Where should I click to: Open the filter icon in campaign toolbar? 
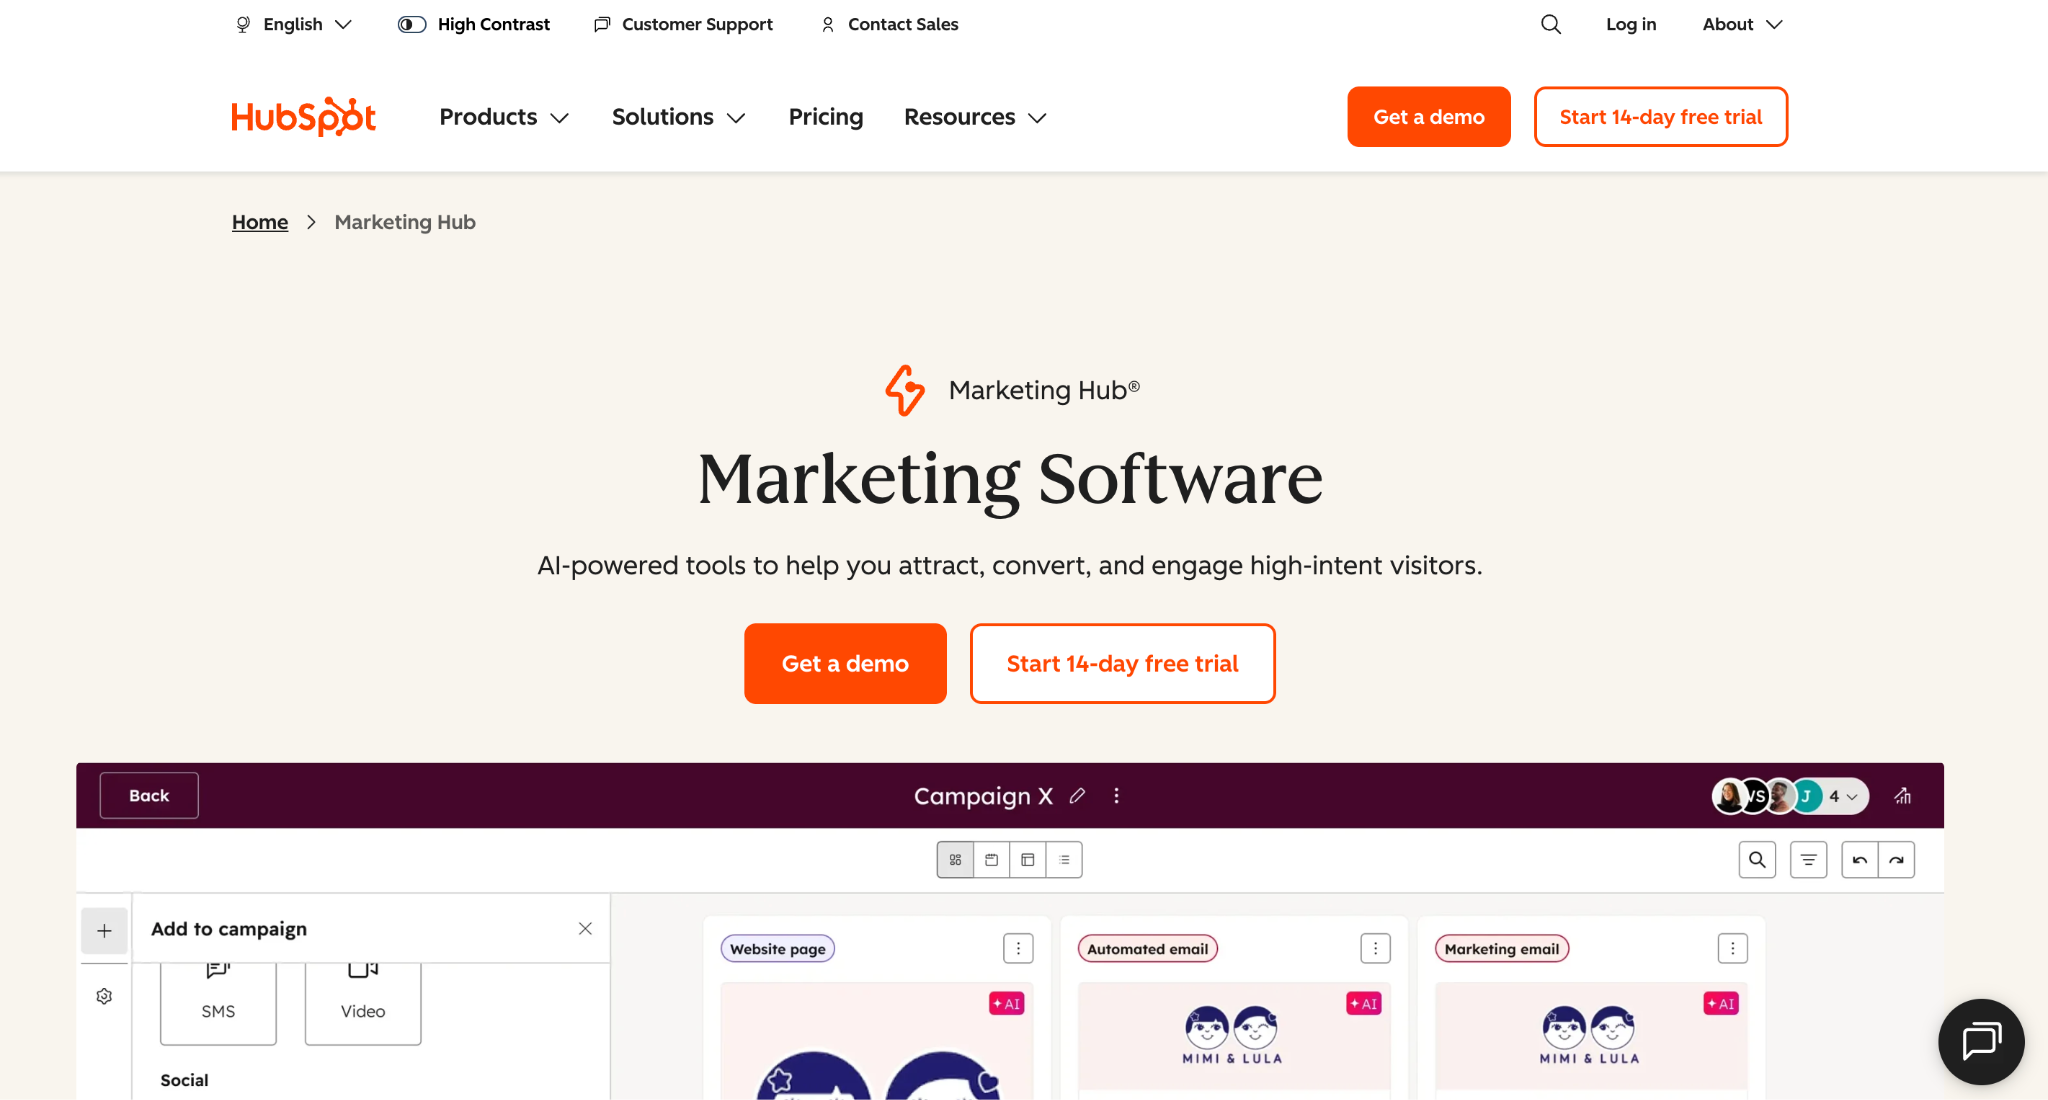[1808, 860]
